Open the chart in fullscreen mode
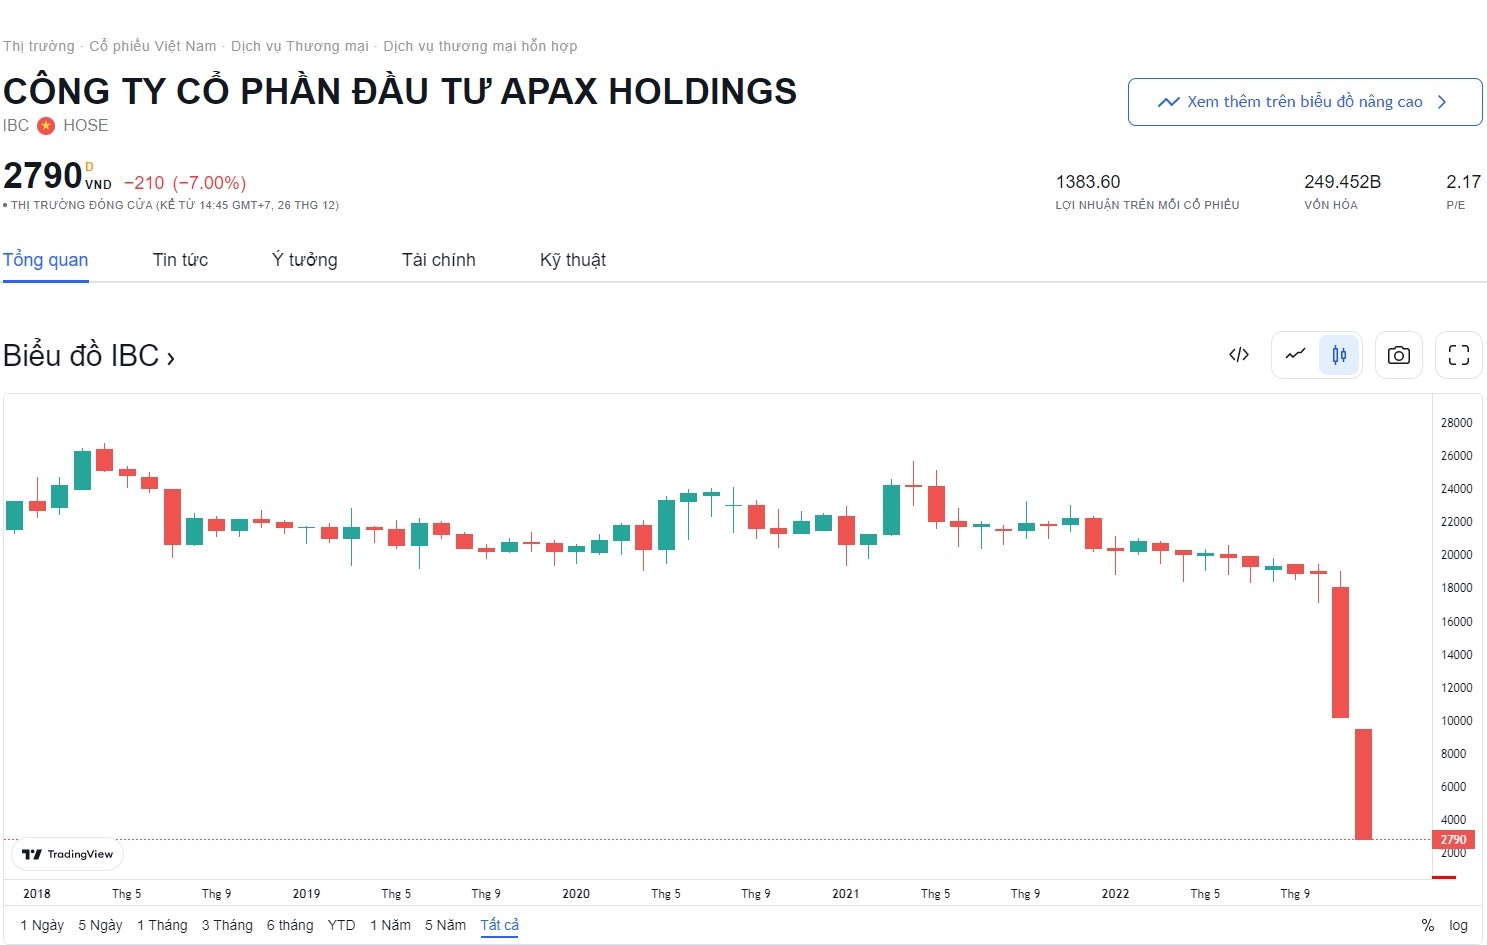This screenshot has height=945, width=1487. [x=1459, y=355]
